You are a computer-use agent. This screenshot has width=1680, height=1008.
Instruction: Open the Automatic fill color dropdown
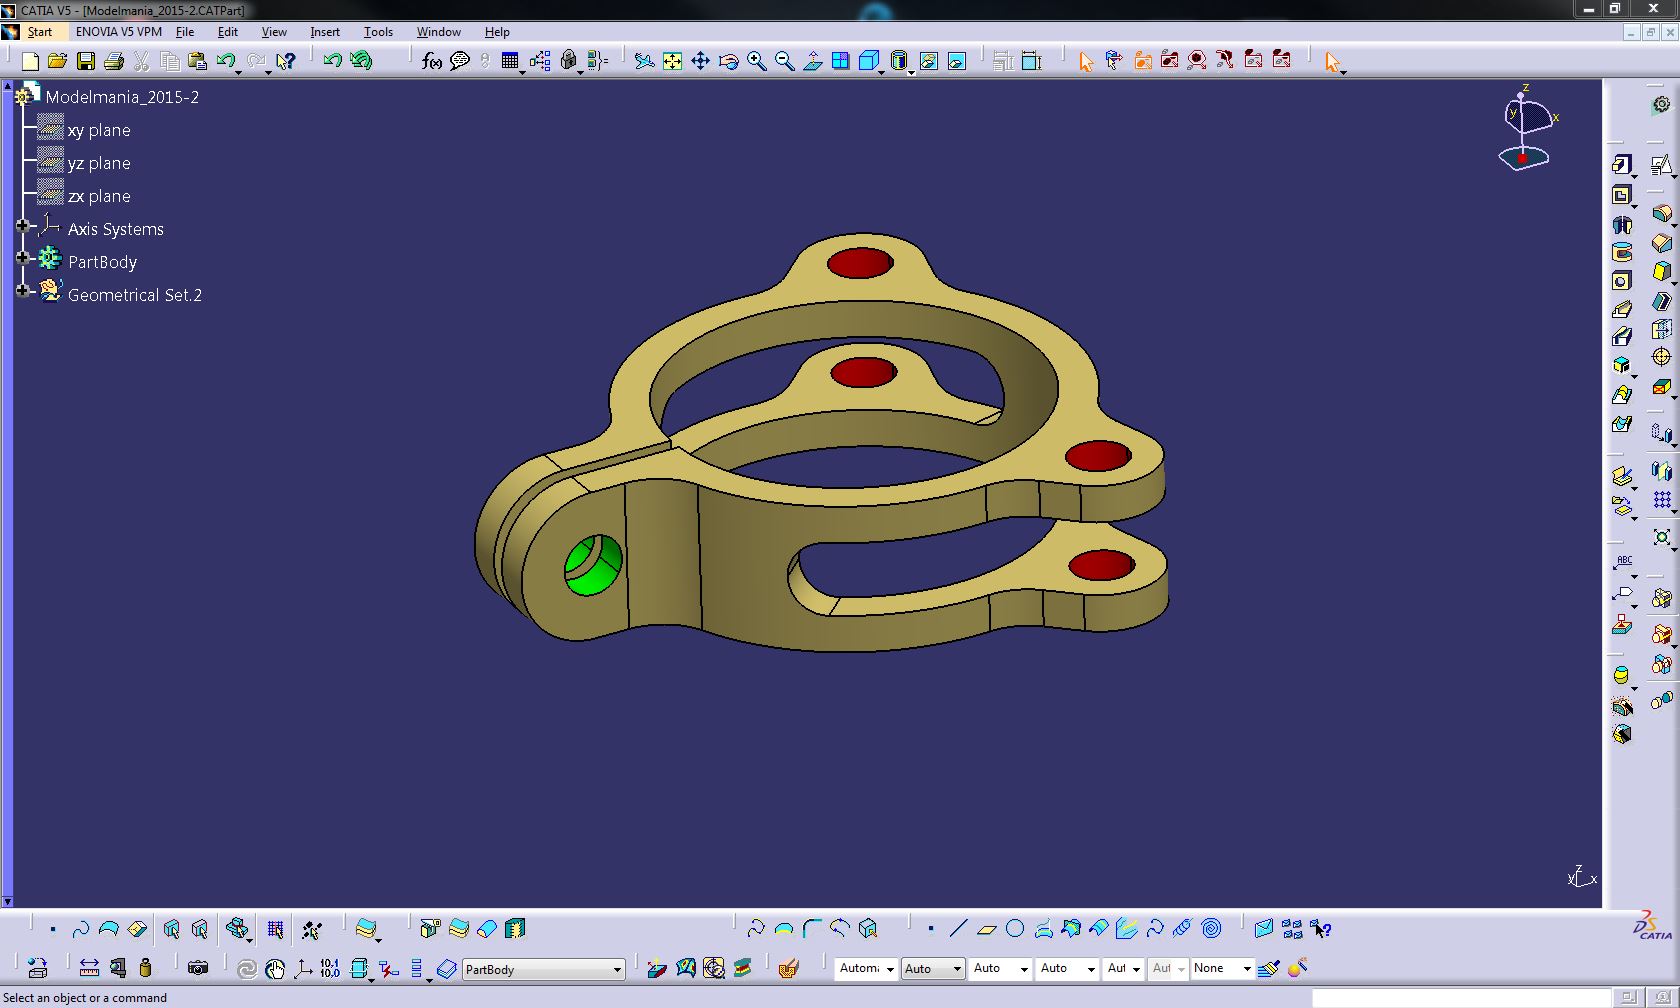pos(890,969)
